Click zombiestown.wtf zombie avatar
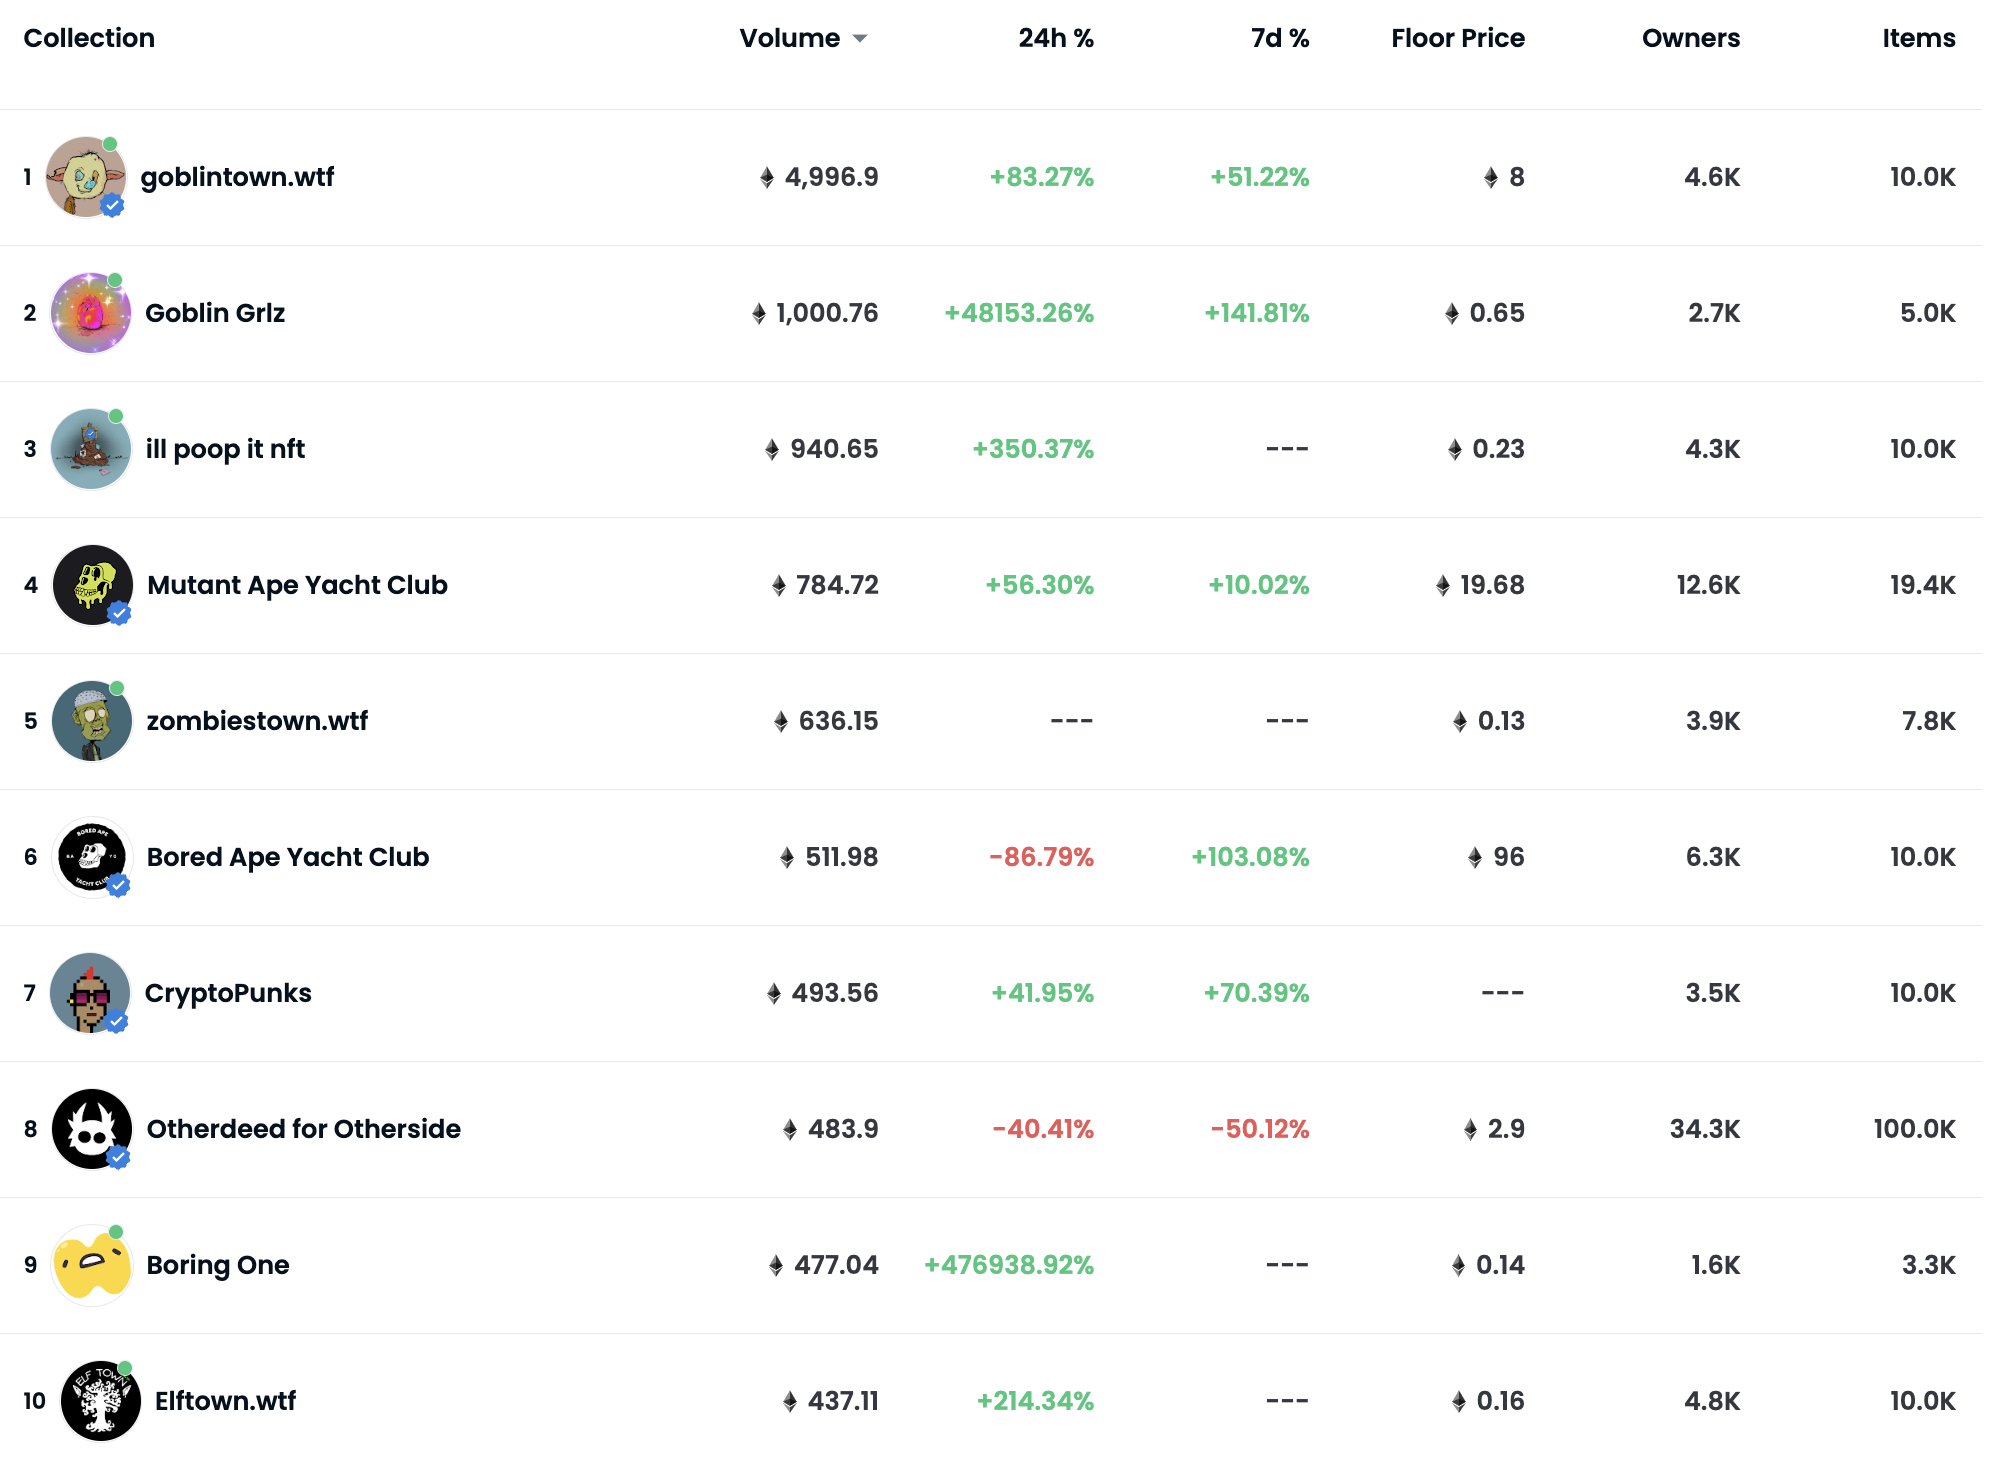The width and height of the screenshot is (2006, 1466). [92, 721]
